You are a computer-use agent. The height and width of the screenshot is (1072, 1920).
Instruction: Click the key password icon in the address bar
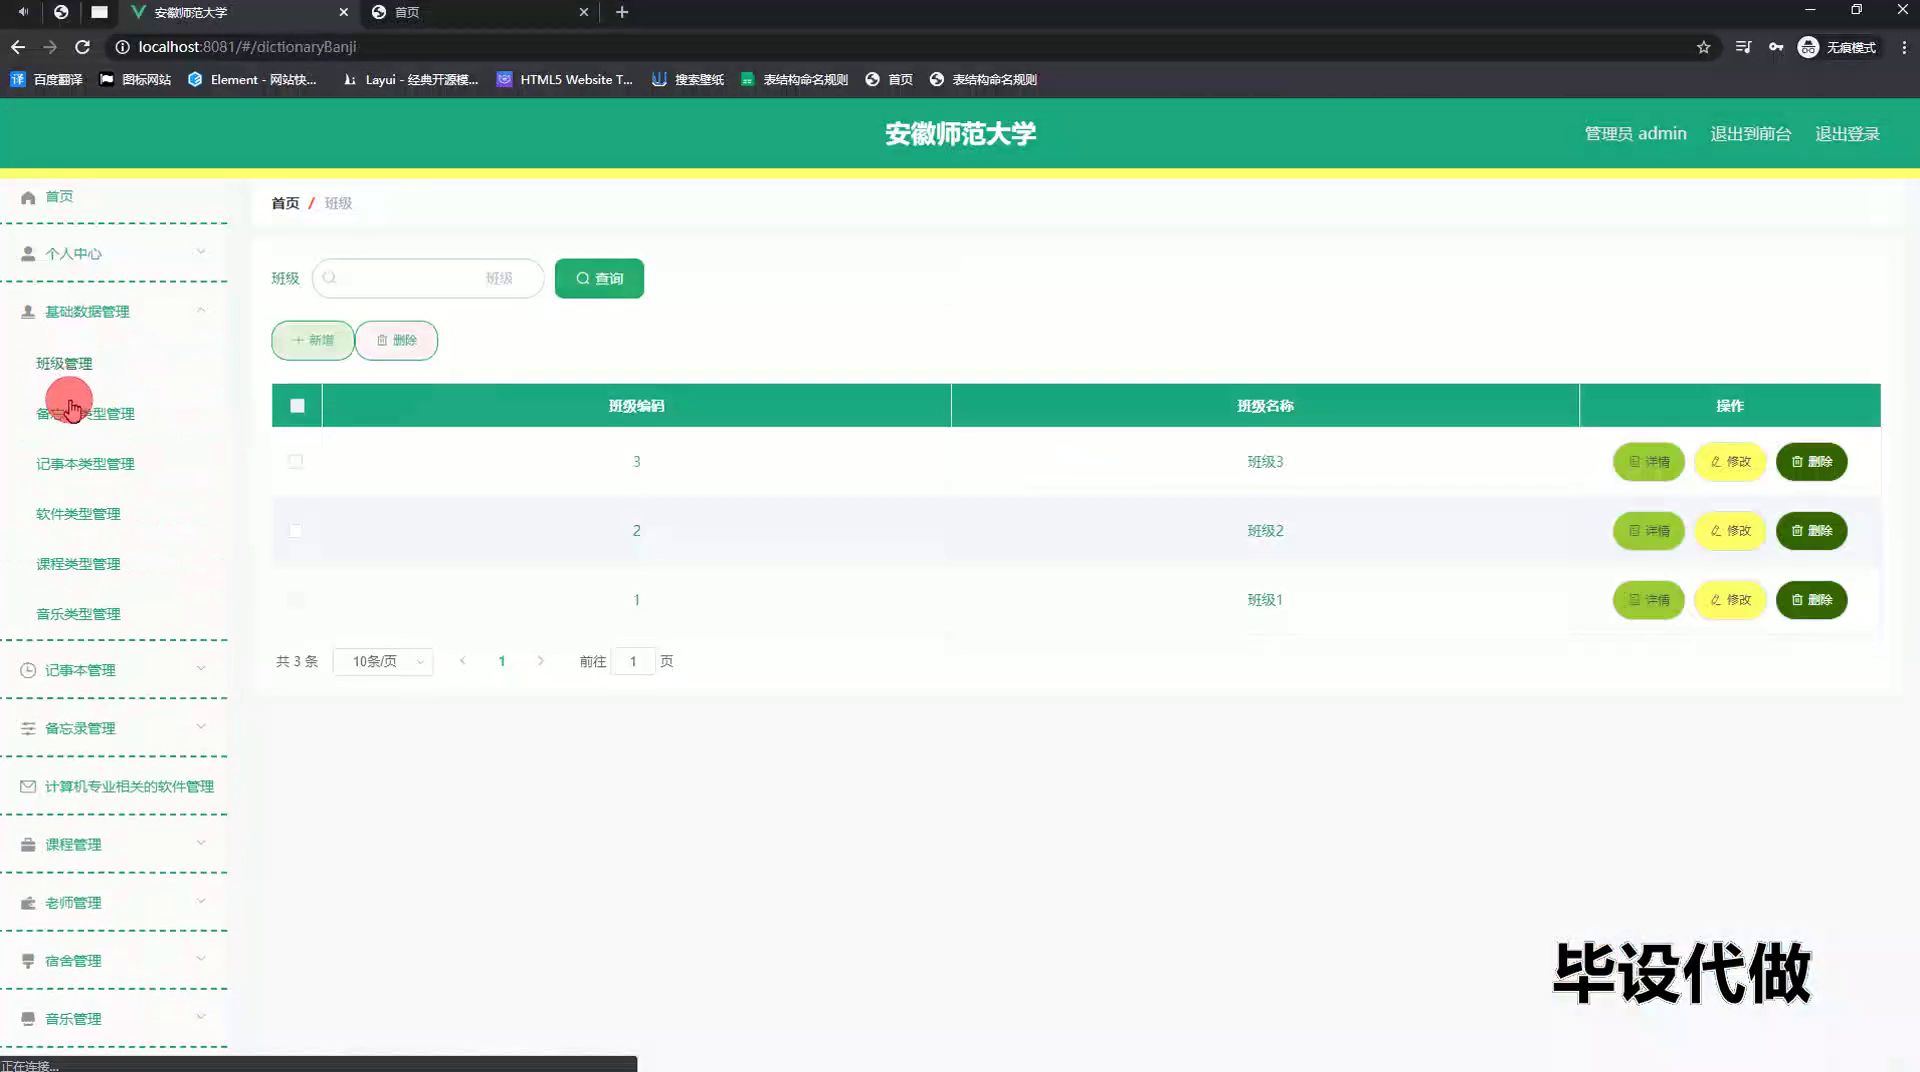(1776, 47)
